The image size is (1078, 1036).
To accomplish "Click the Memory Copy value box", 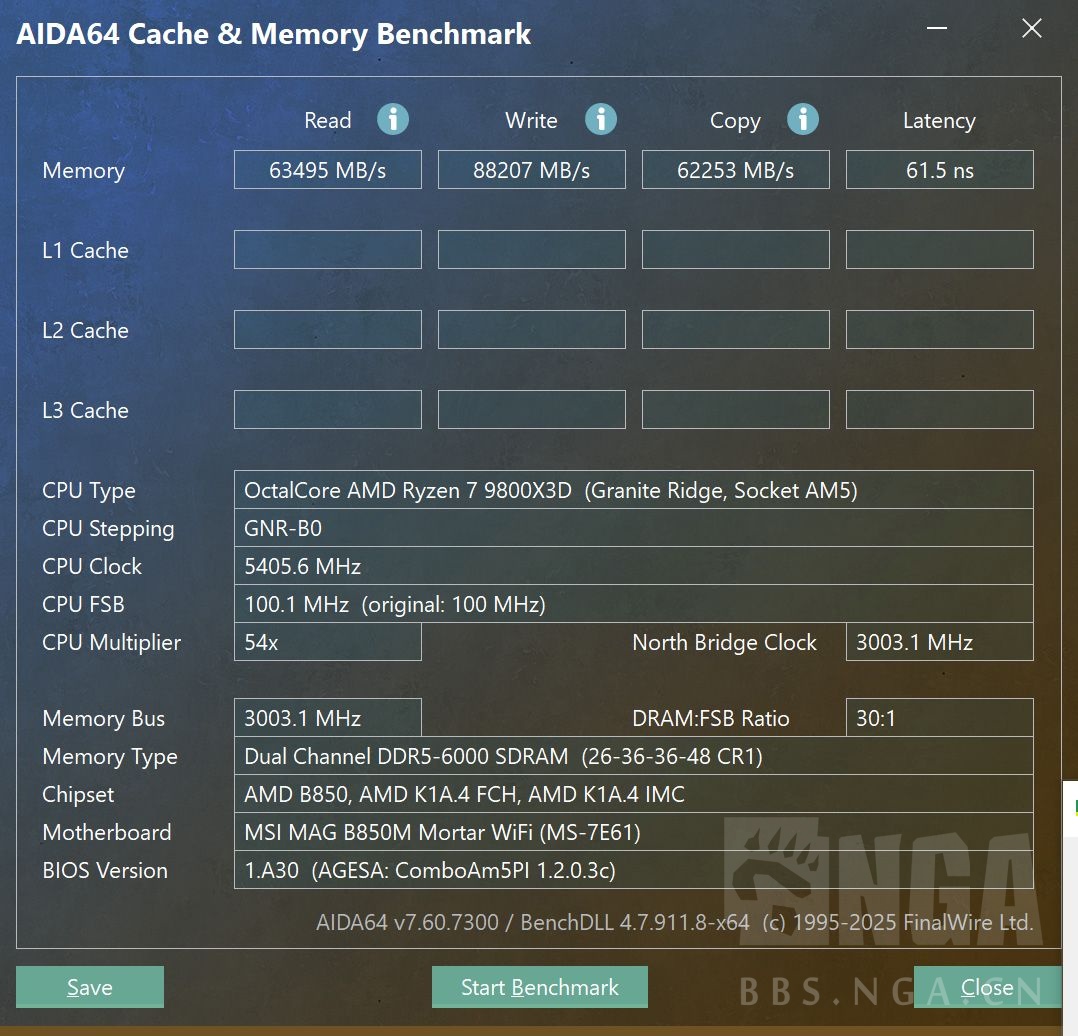I will coord(735,170).
